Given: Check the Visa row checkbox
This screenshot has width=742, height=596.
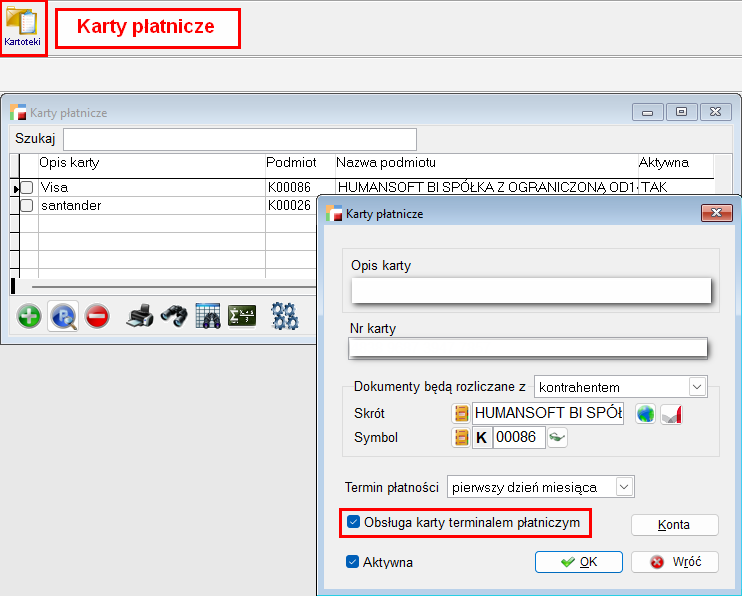Looking at the screenshot, I should [27, 187].
